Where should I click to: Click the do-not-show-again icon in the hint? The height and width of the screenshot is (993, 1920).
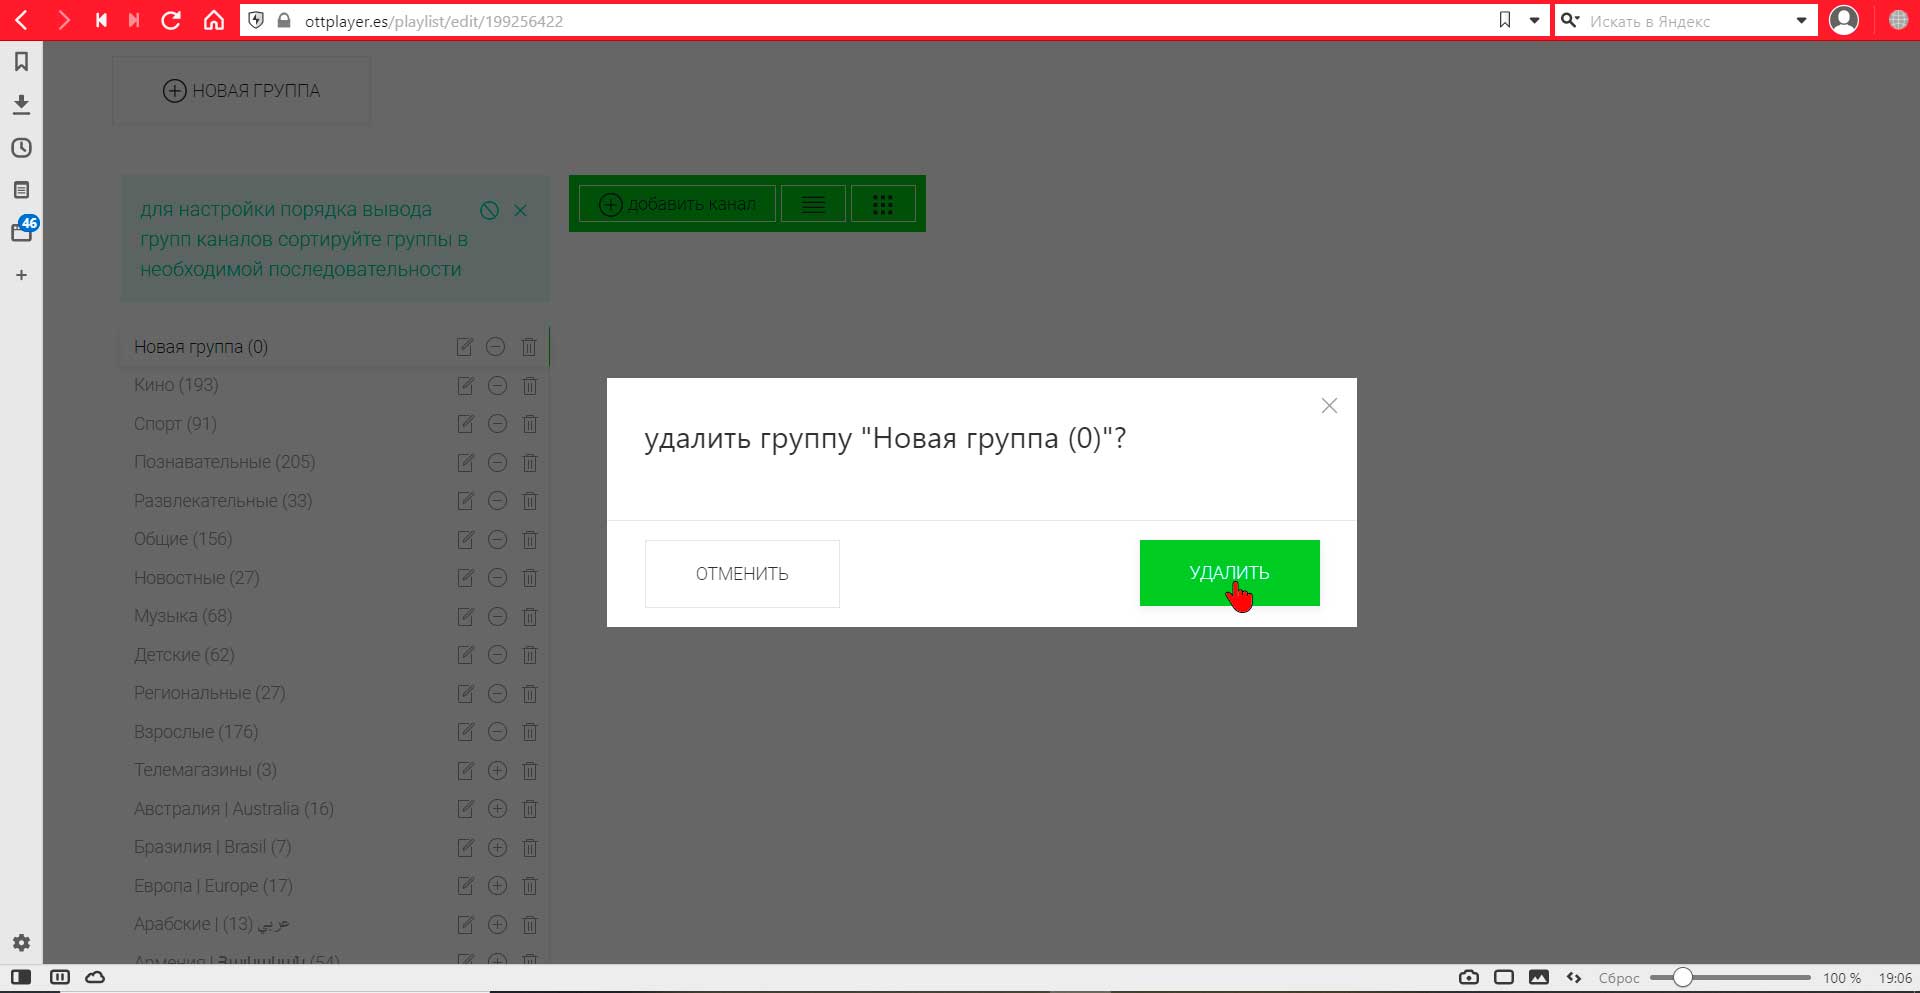pos(489,210)
